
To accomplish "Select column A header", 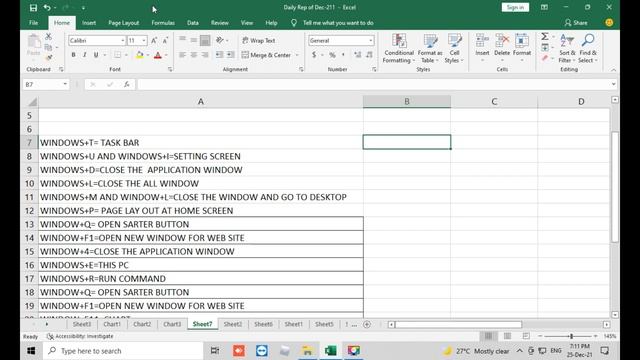I will click(x=200, y=102).
